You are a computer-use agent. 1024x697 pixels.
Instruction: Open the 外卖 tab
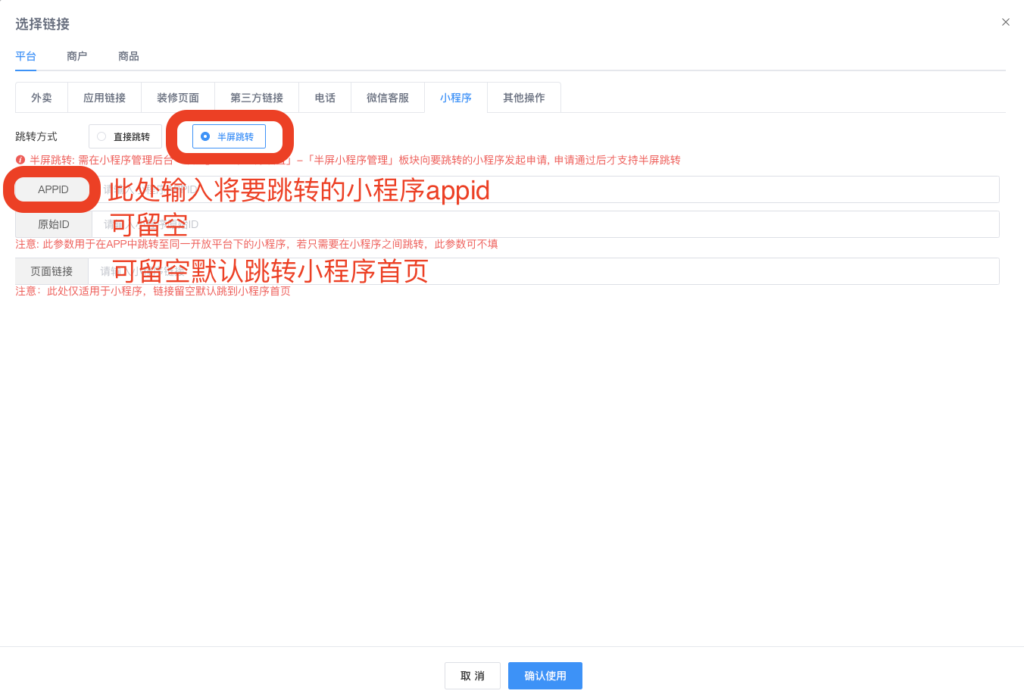[x=41, y=97]
